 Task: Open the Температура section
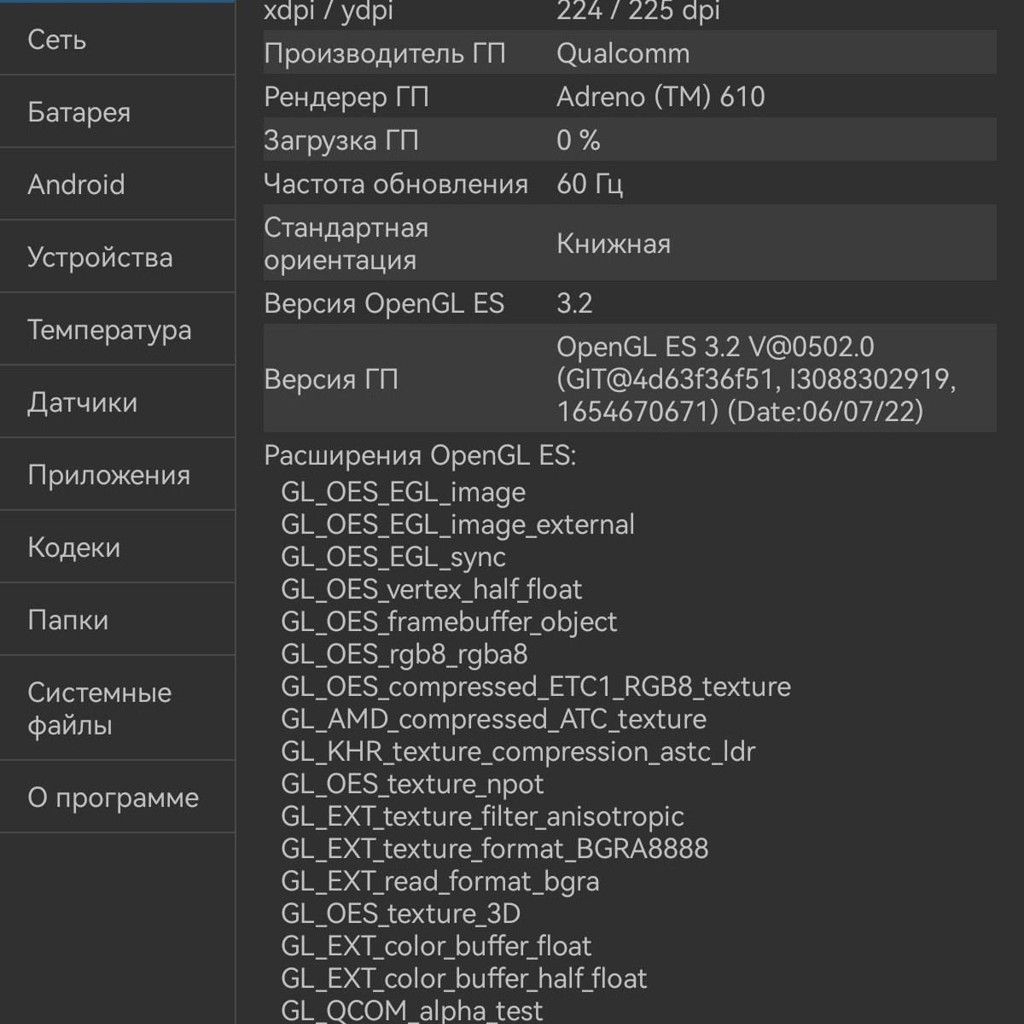point(118,329)
